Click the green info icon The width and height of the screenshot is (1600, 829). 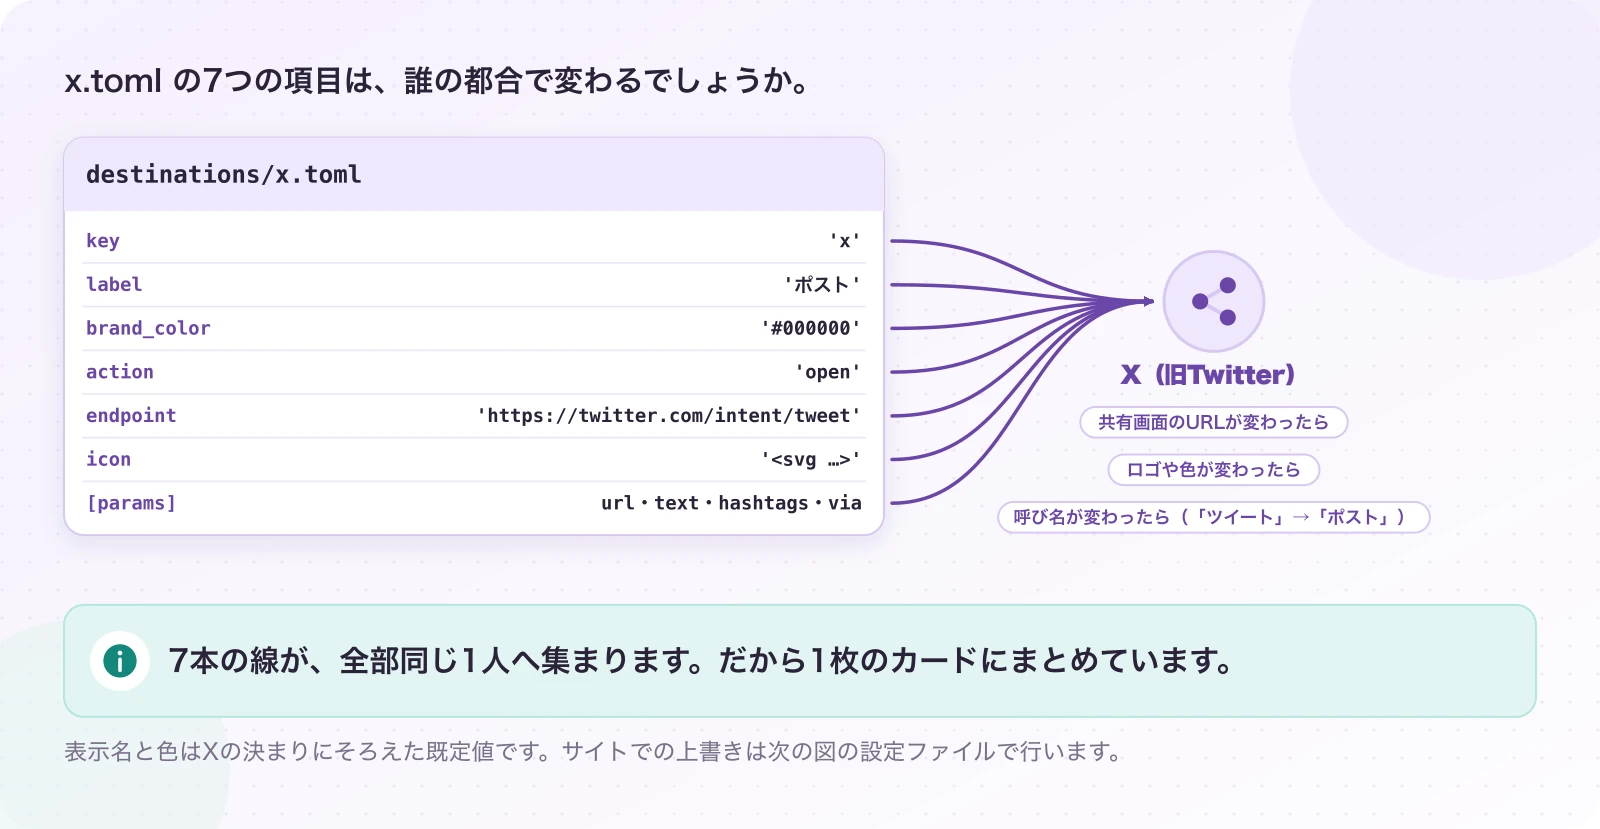click(120, 660)
